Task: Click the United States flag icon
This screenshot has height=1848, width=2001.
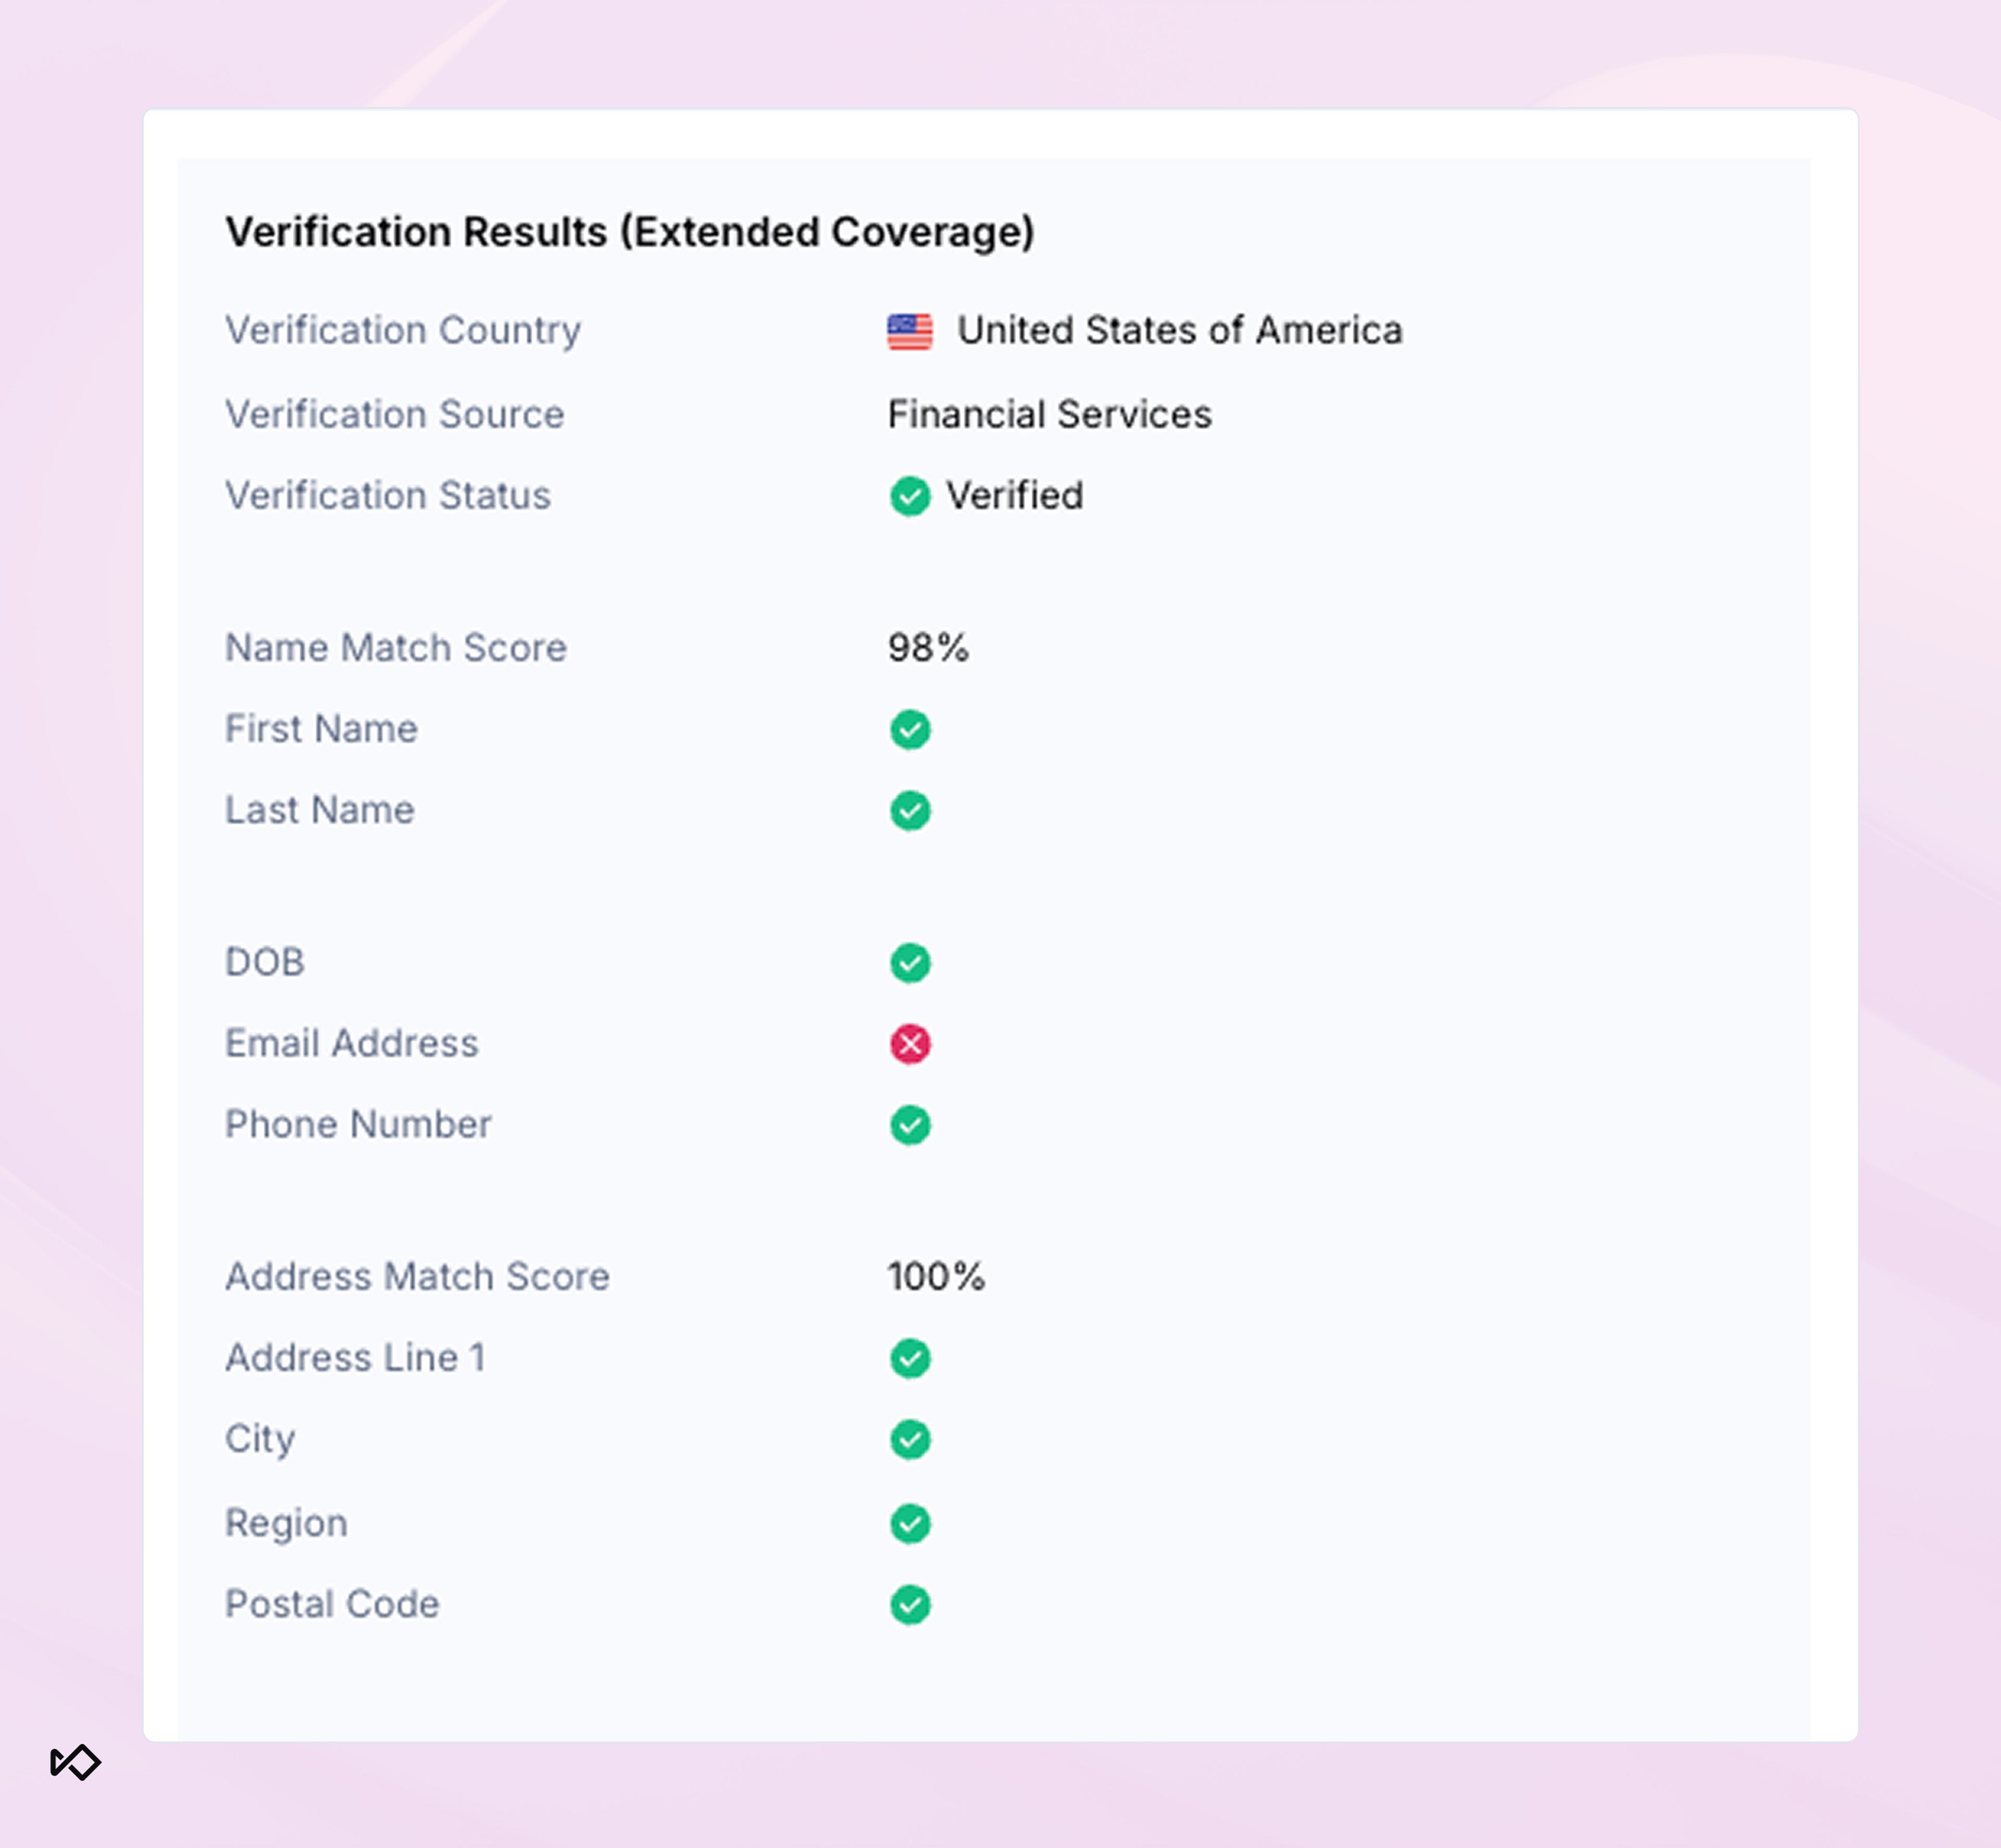Action: [910, 331]
